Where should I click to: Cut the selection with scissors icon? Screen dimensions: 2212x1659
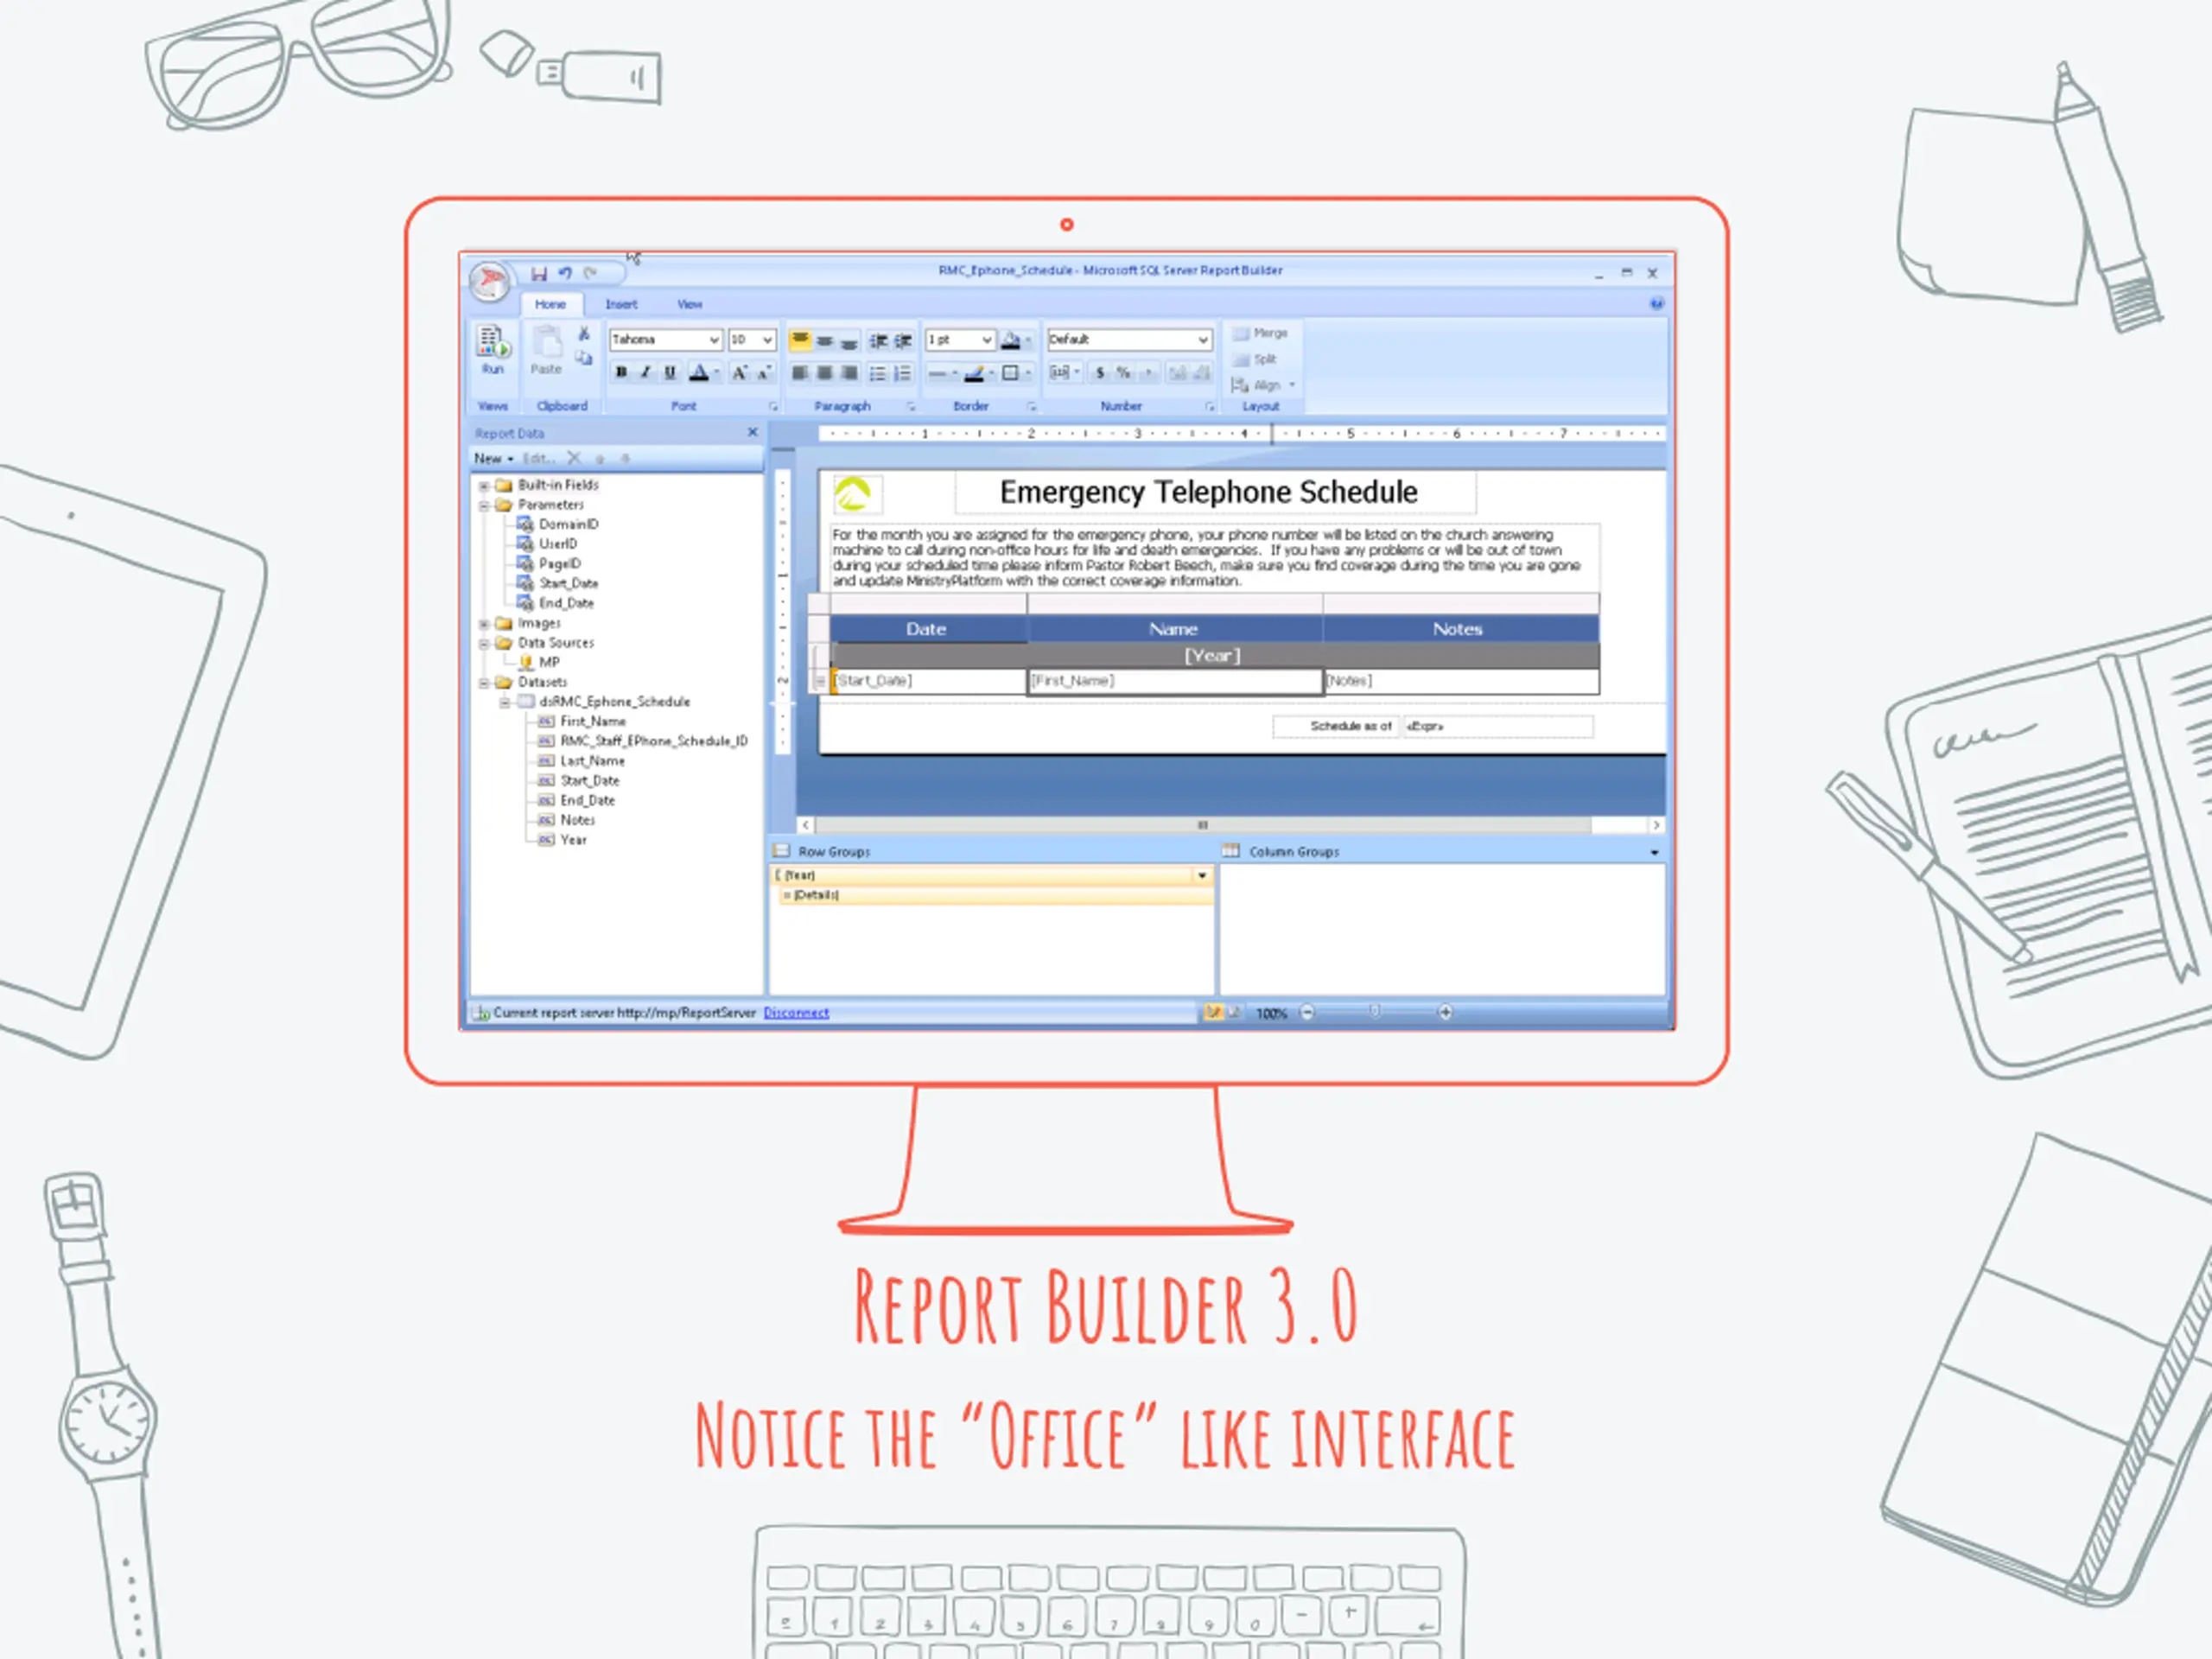[584, 333]
